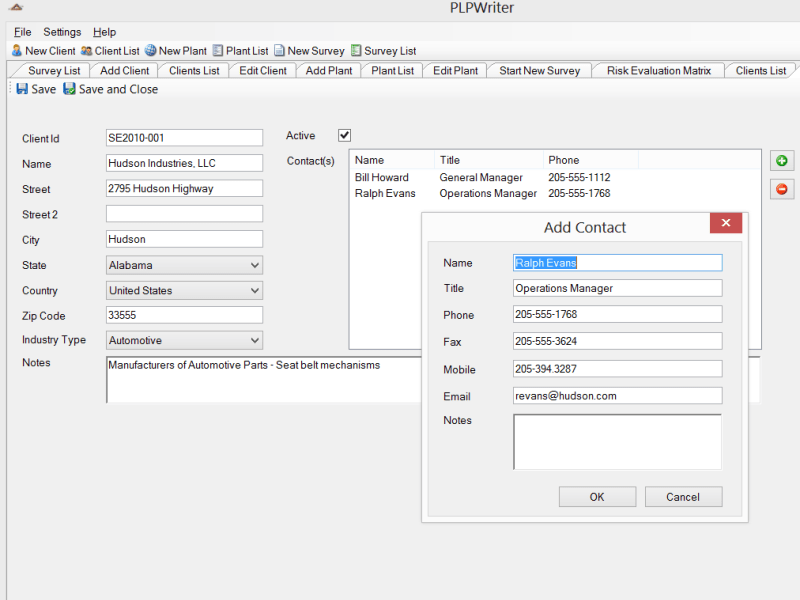Screen dimensions: 800x600
Task: Click Cancel in Add Contact dialog
Action: coord(683,497)
